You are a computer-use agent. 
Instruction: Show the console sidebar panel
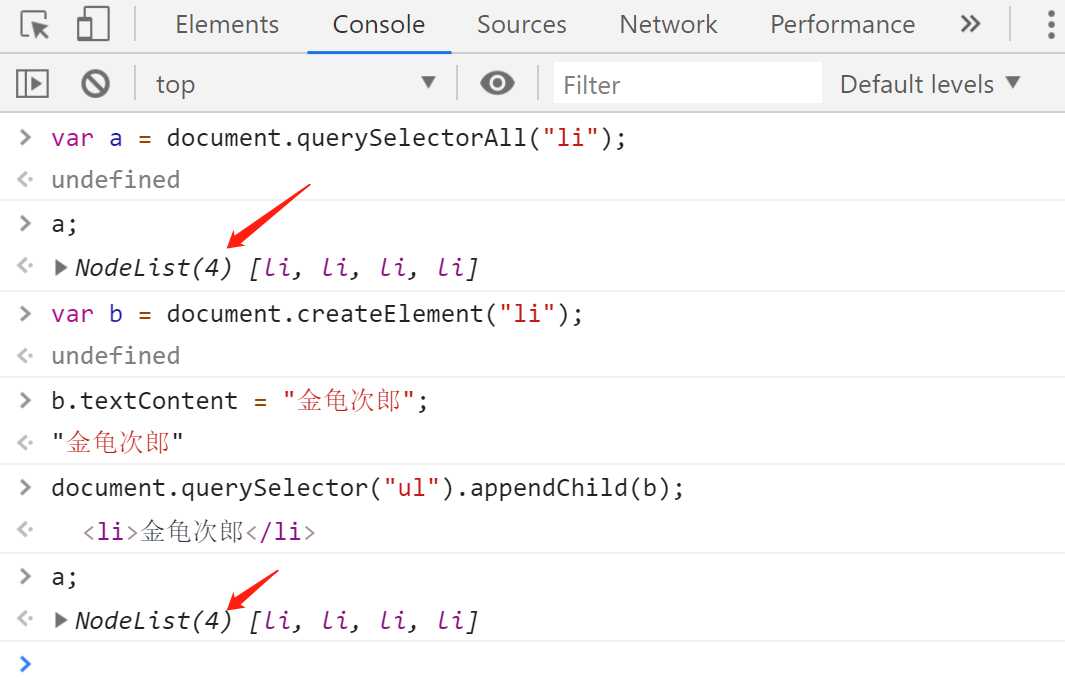(x=33, y=84)
